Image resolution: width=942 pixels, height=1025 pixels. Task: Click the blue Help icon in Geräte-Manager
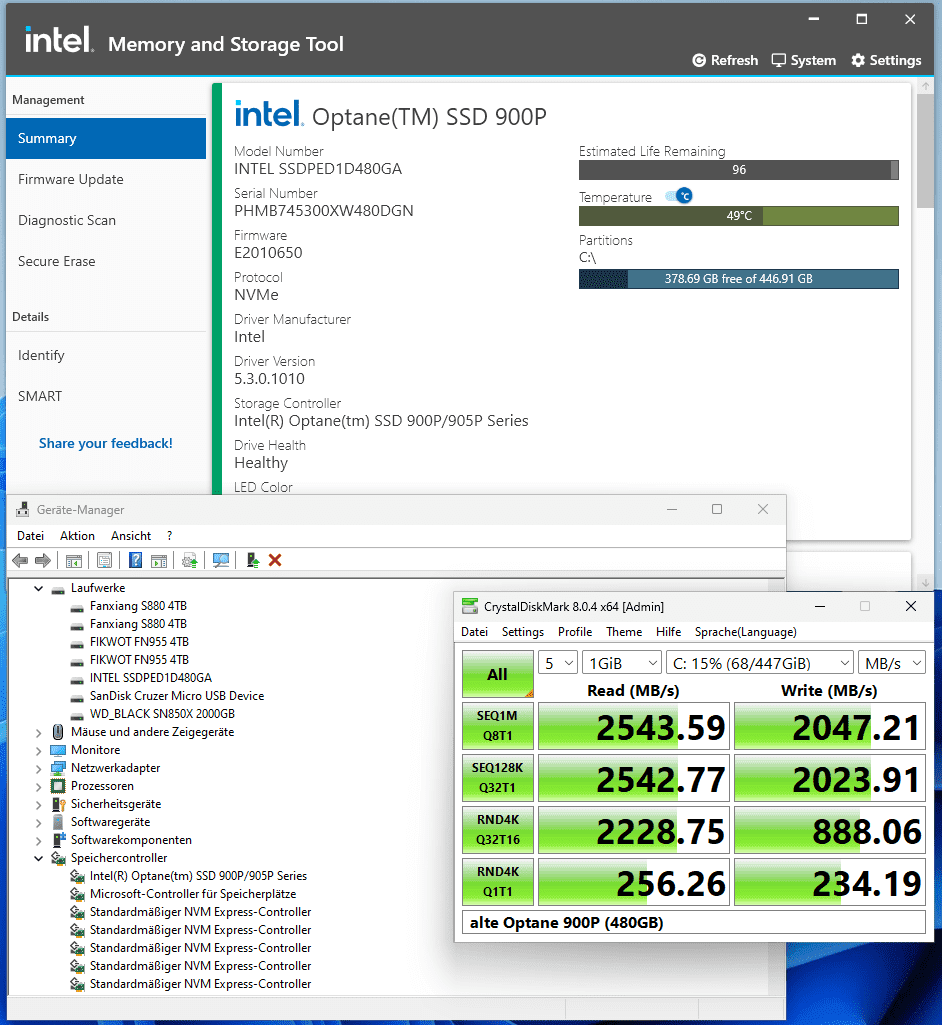(135, 560)
